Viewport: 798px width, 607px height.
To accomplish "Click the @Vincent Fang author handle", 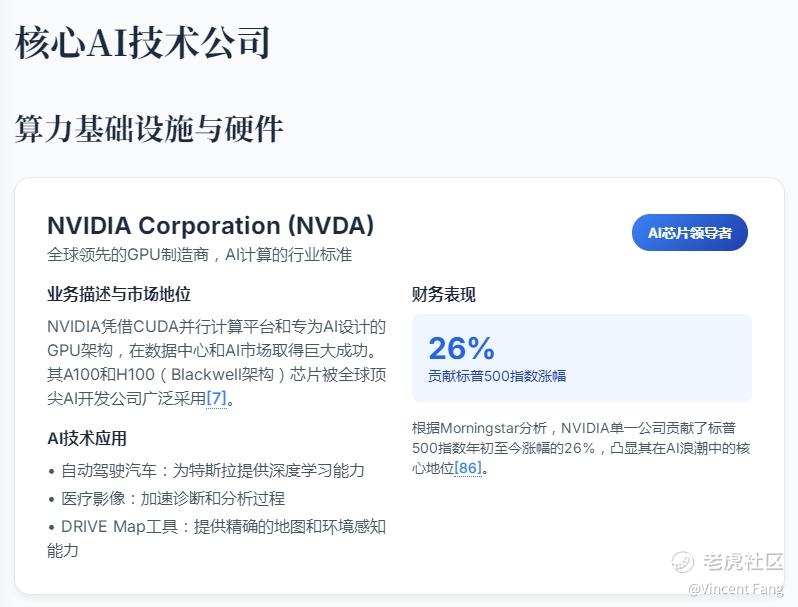I will pos(735,589).
